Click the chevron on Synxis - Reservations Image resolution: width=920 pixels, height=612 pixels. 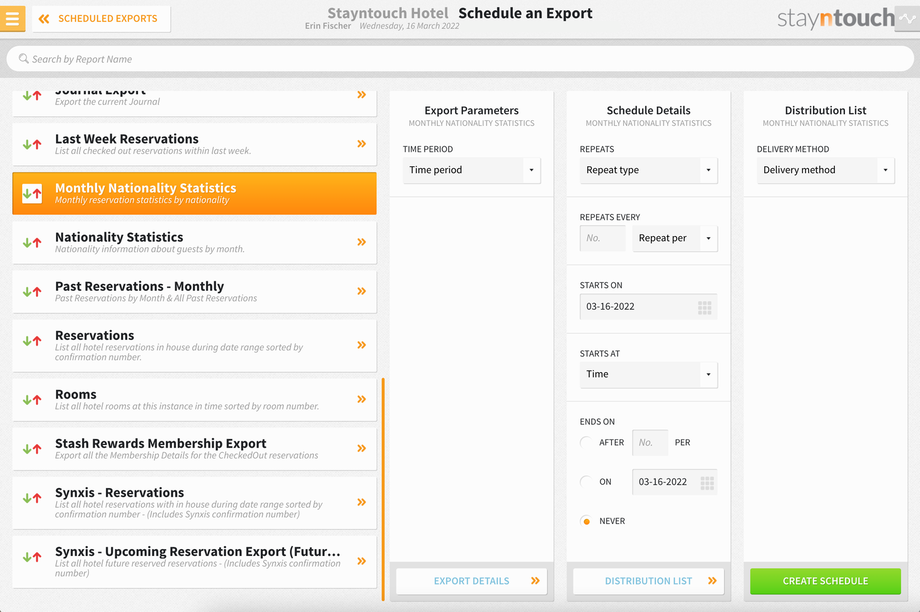point(361,502)
